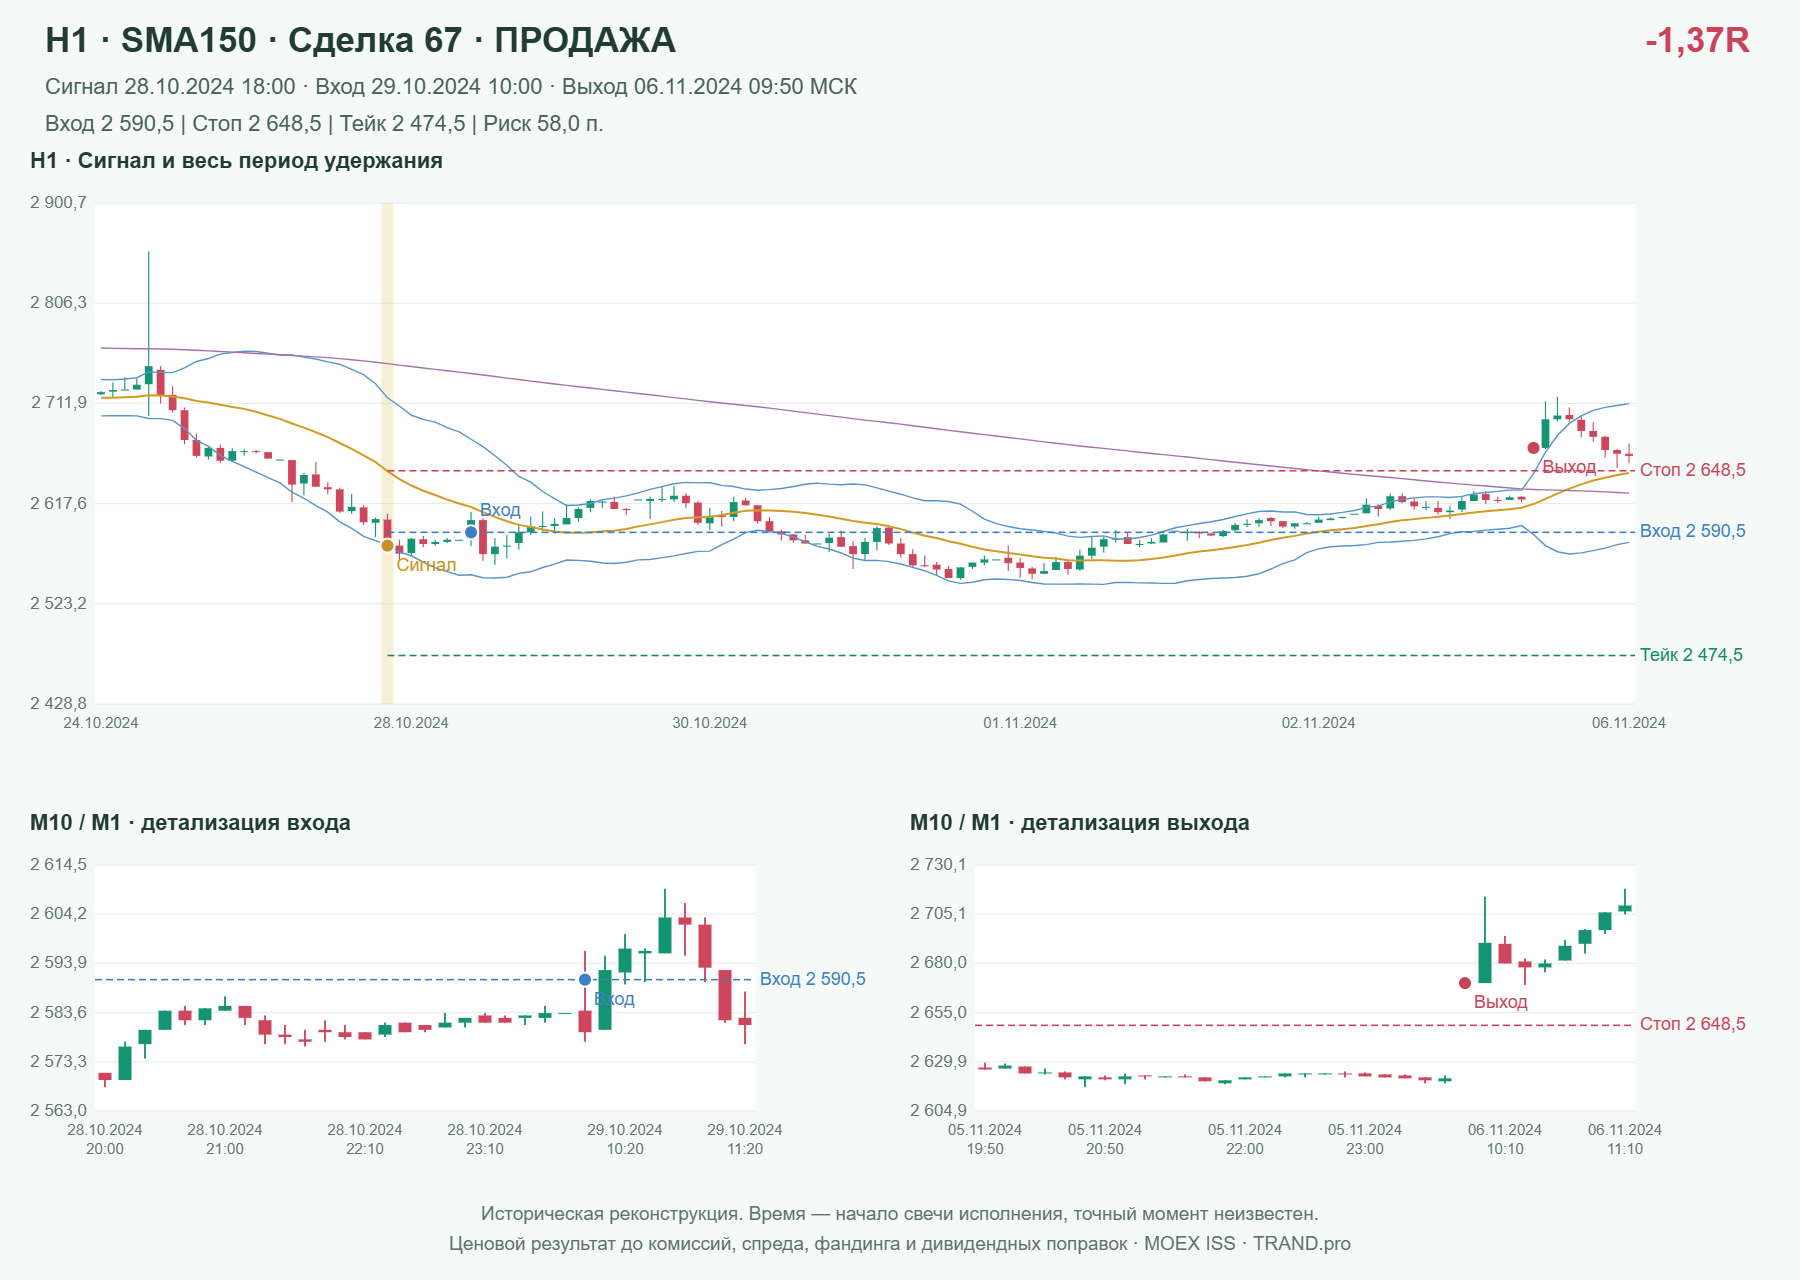Screen dimensions: 1800x1280
Task: Click the 2 711,9 axis value
Action: 58,403
